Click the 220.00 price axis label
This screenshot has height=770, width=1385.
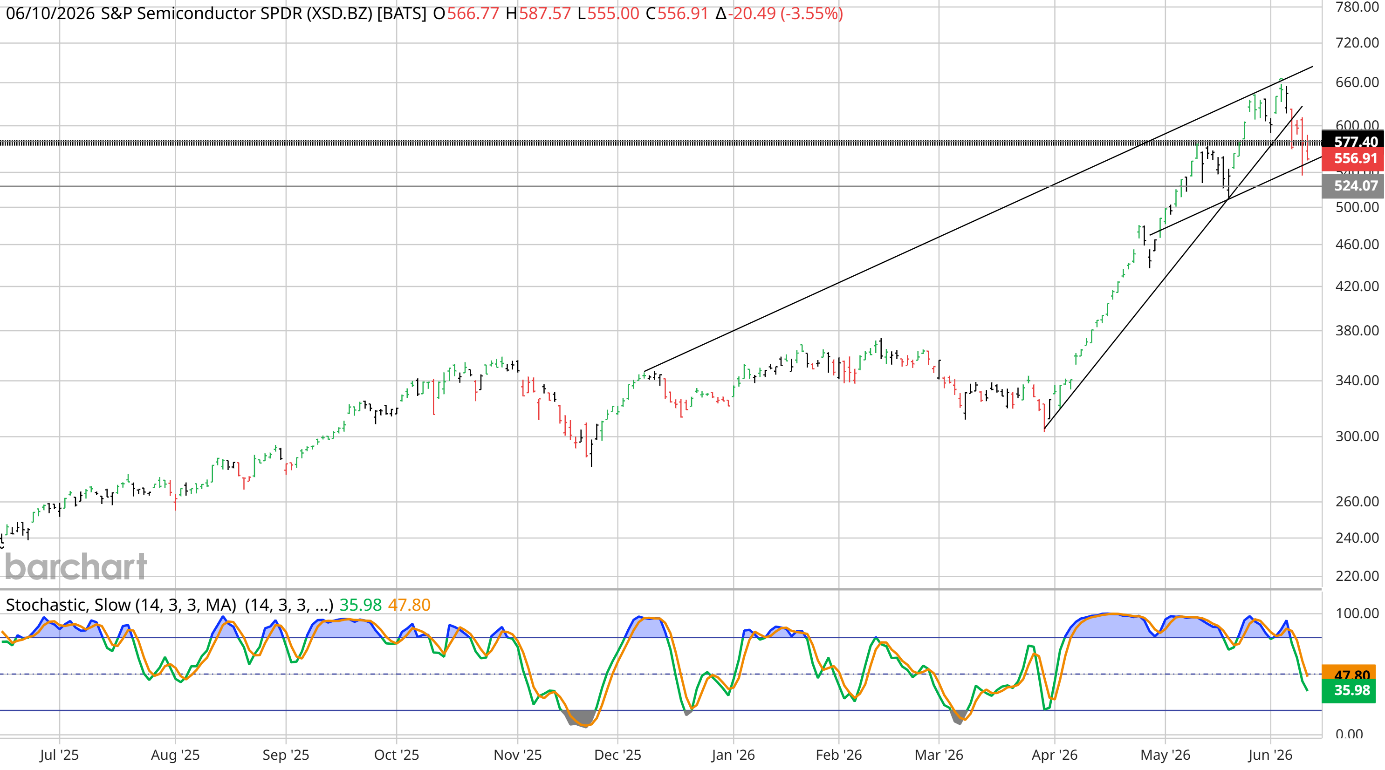pyautogui.click(x=1357, y=577)
